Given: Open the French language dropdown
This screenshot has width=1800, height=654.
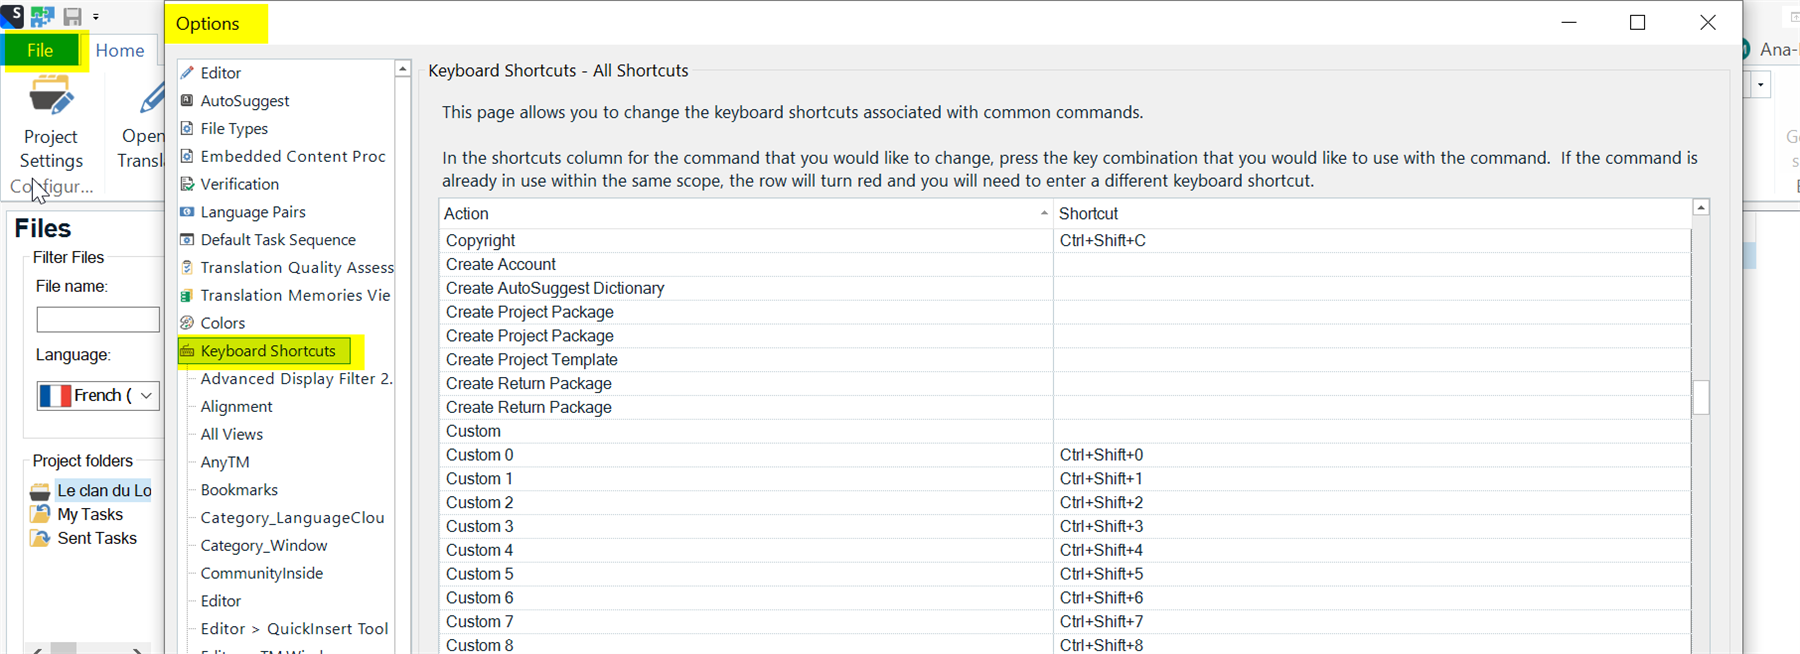Looking at the screenshot, I should click(x=146, y=396).
